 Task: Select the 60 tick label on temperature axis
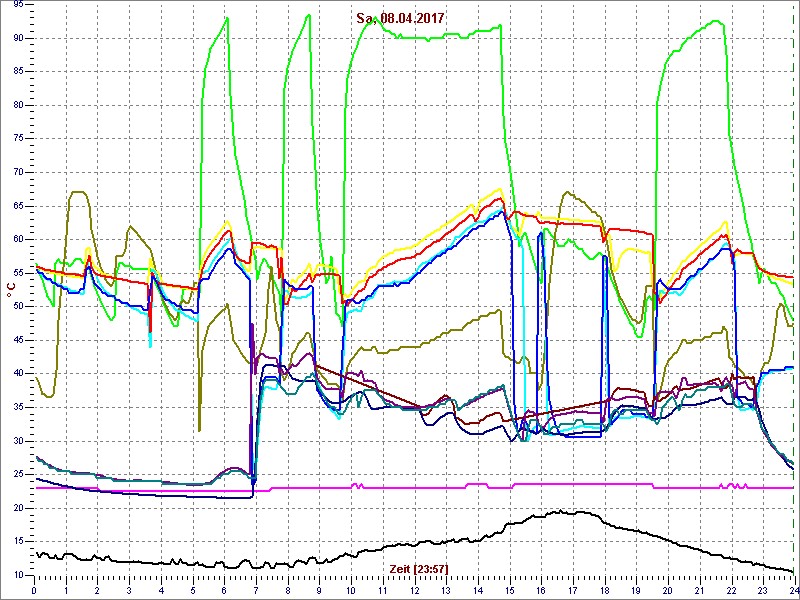point(17,240)
